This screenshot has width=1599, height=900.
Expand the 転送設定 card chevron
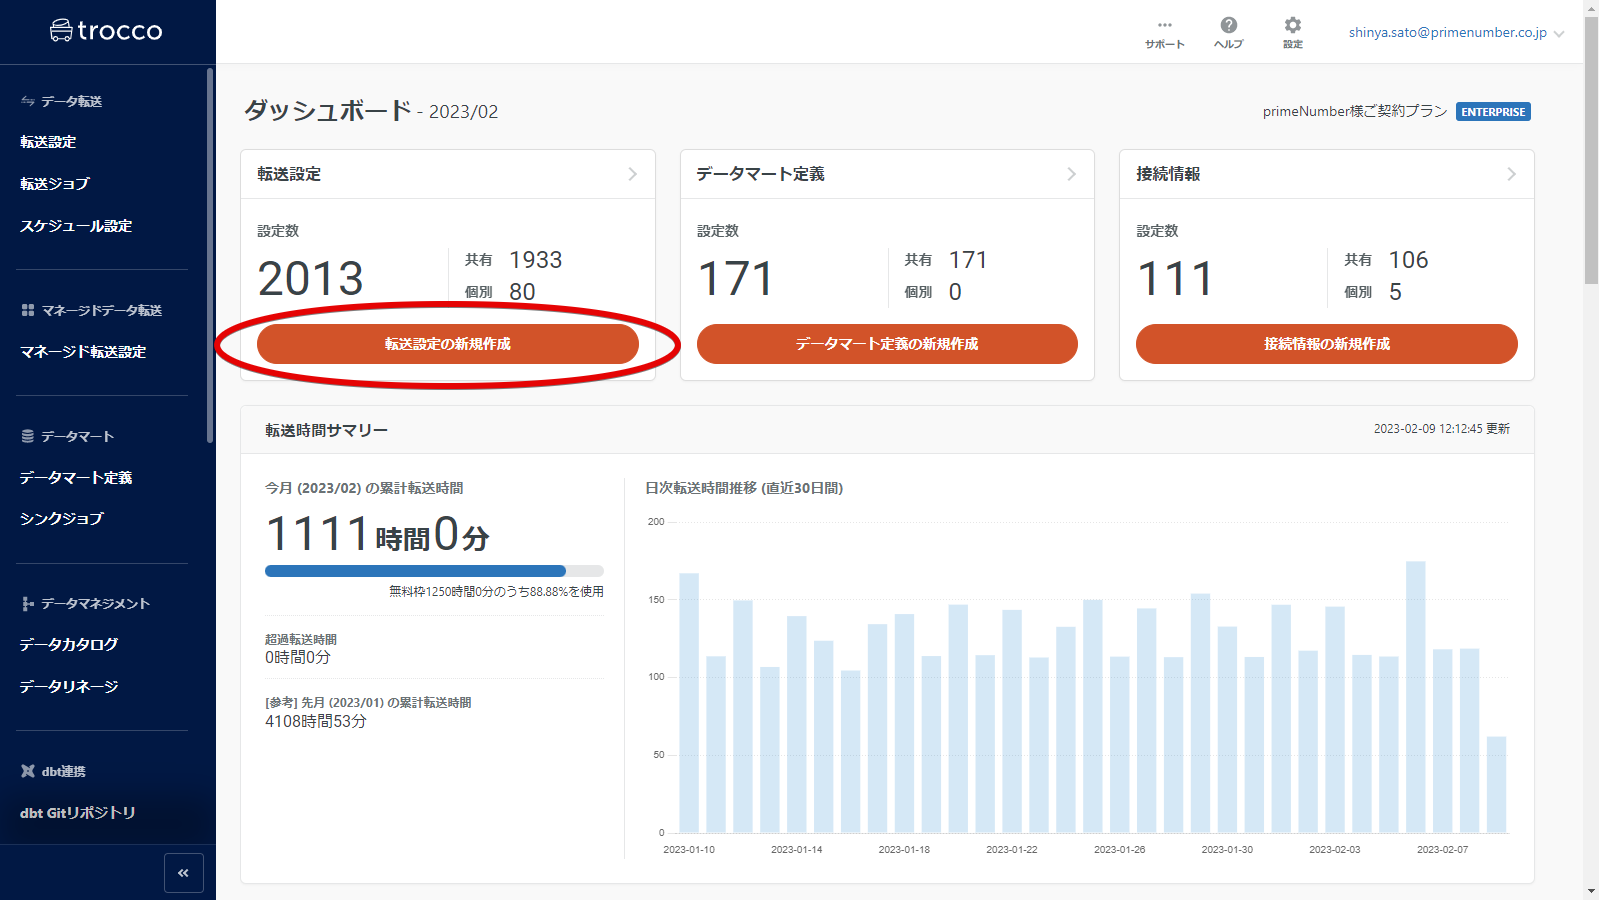coord(632,174)
